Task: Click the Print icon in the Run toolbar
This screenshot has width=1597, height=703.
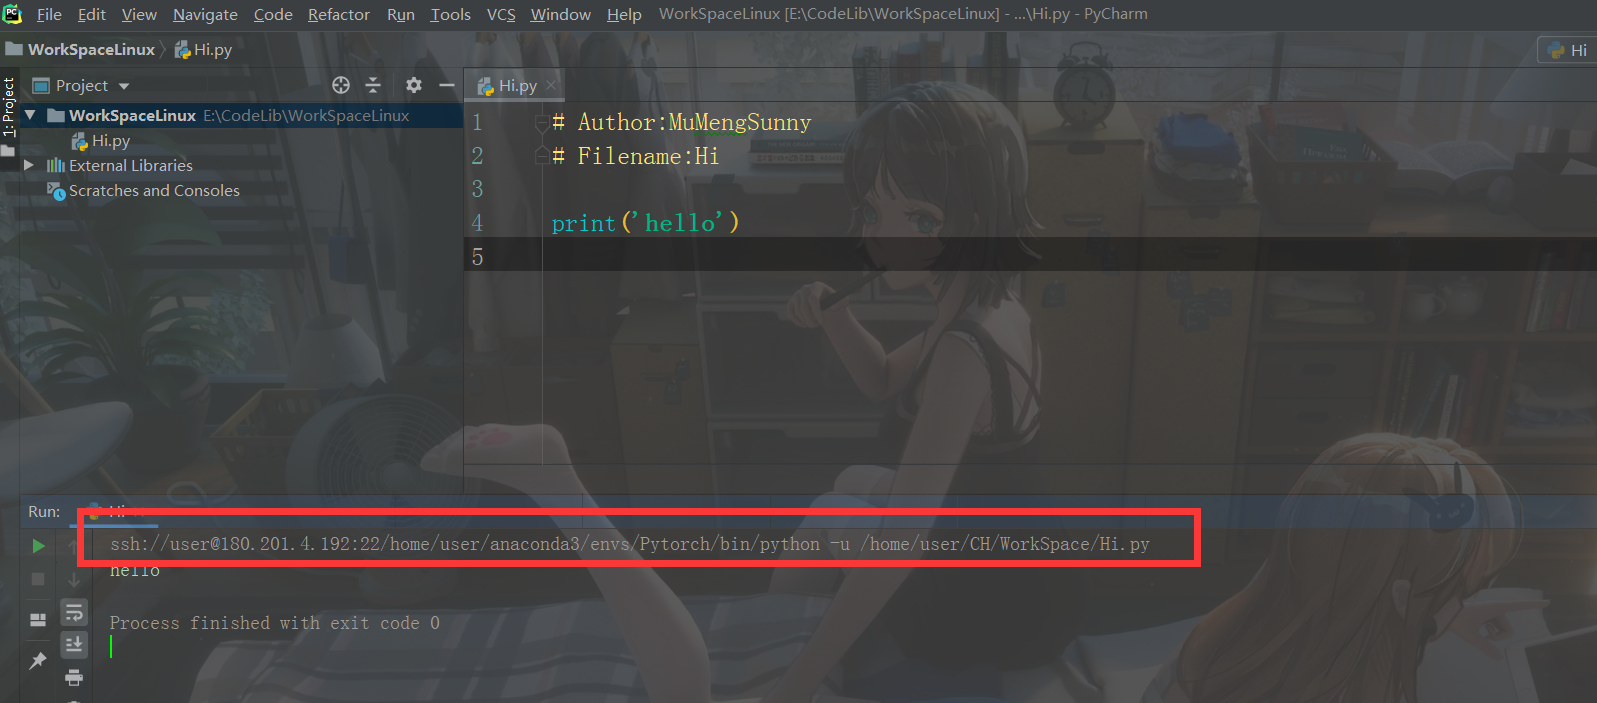Action: point(74,678)
